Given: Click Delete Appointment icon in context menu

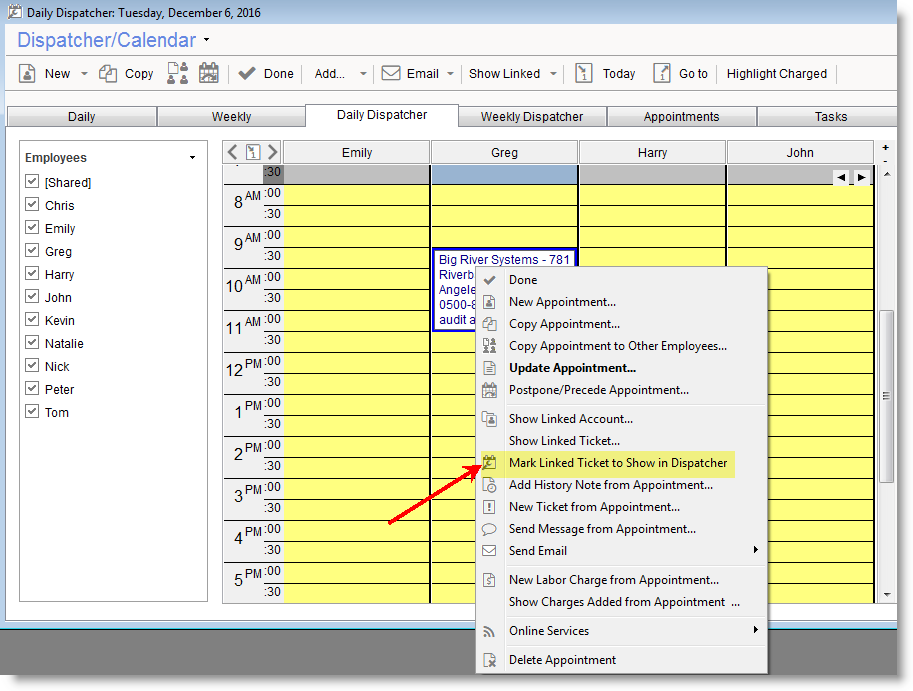Looking at the screenshot, I should tap(489, 660).
